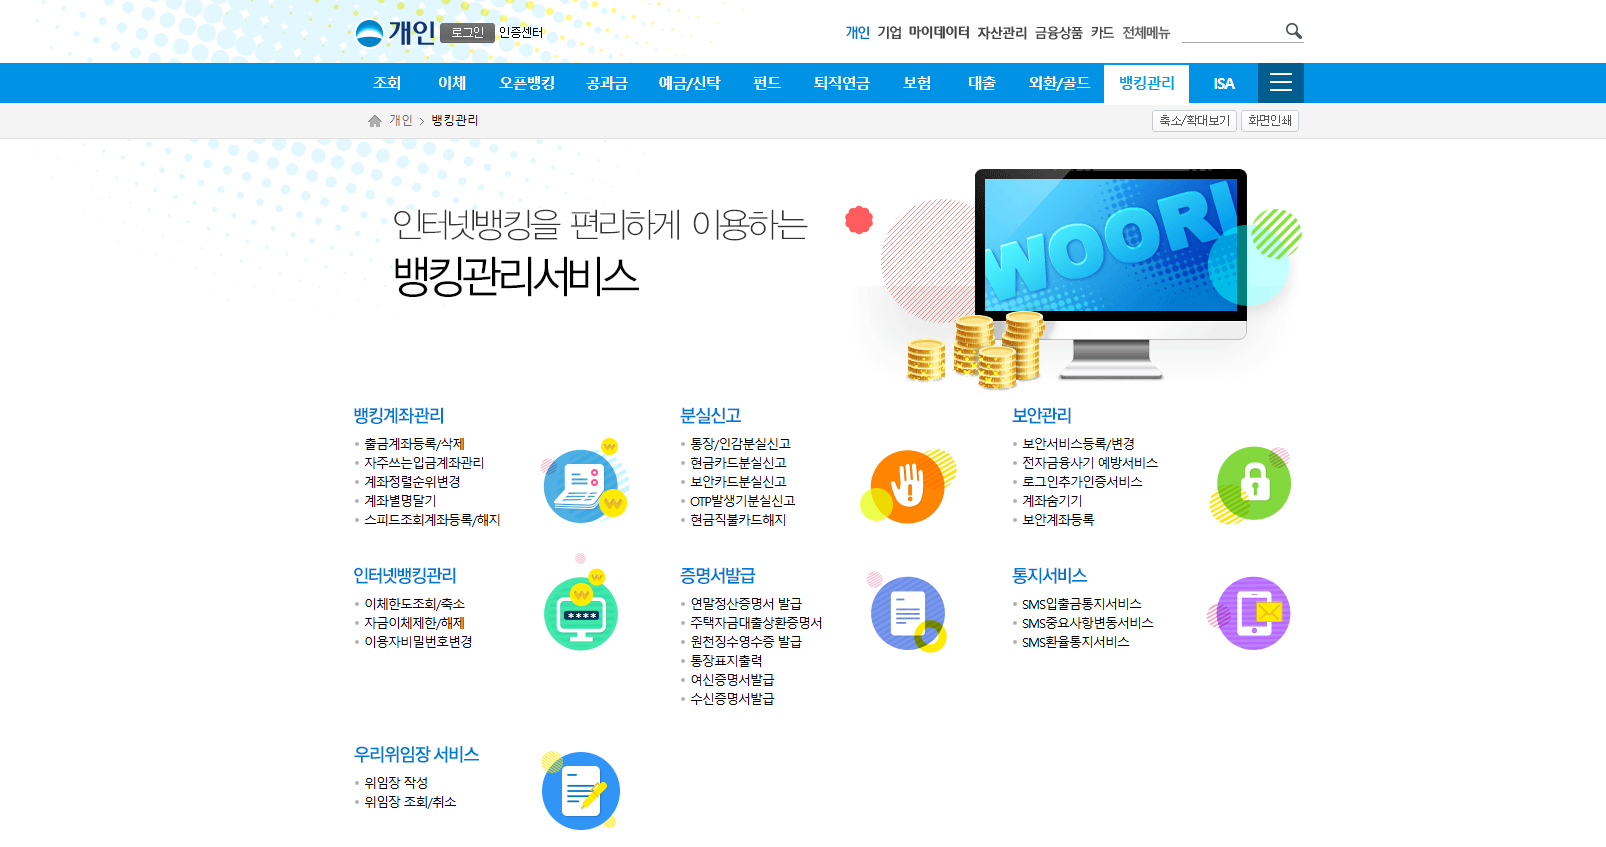
Task: Open 통장/인감분실신고 link
Action: coord(741,444)
